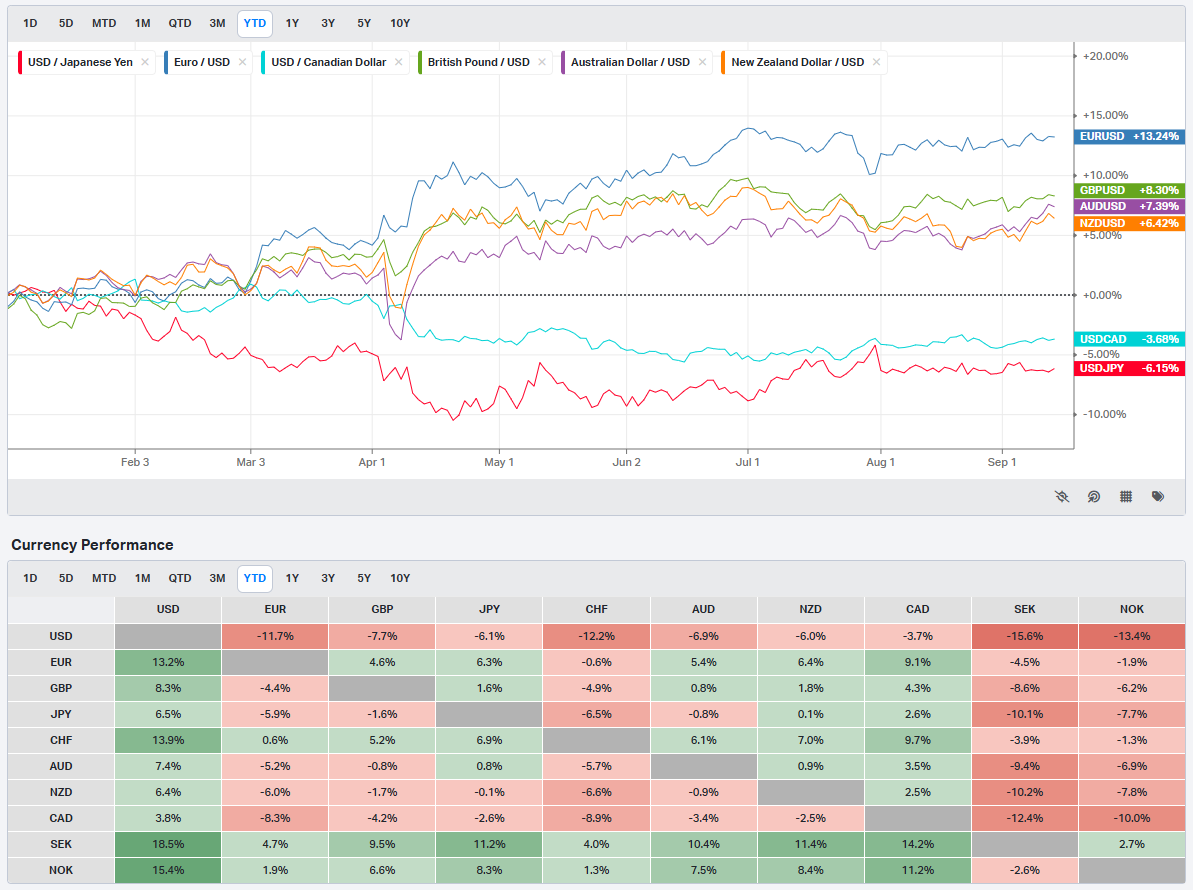Screen dimensions: 1193x890
Task: Select 5Y in Currency Performance table
Action: [364, 578]
